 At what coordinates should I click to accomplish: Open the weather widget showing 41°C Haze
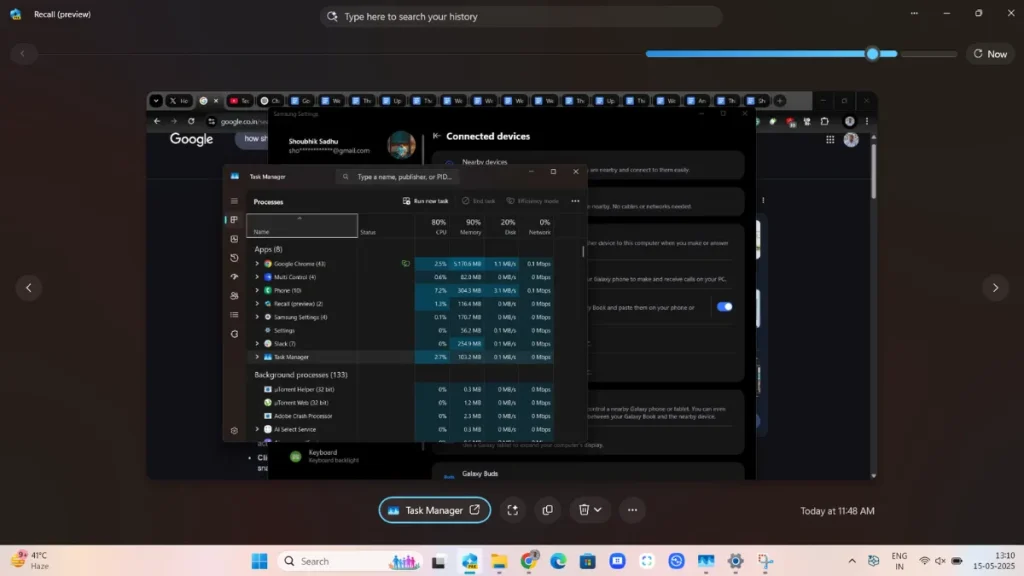31,560
